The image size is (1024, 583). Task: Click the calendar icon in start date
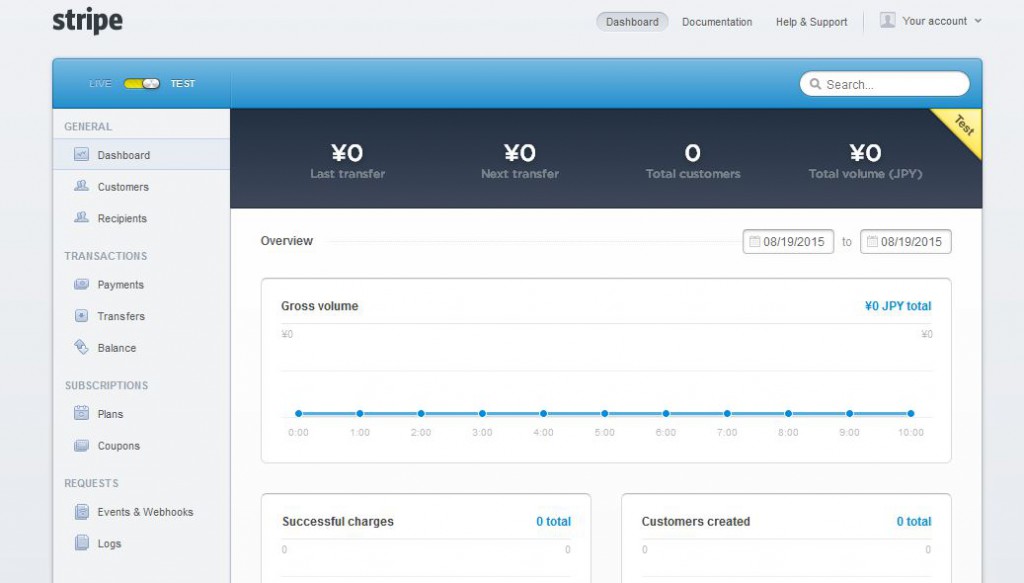point(754,242)
